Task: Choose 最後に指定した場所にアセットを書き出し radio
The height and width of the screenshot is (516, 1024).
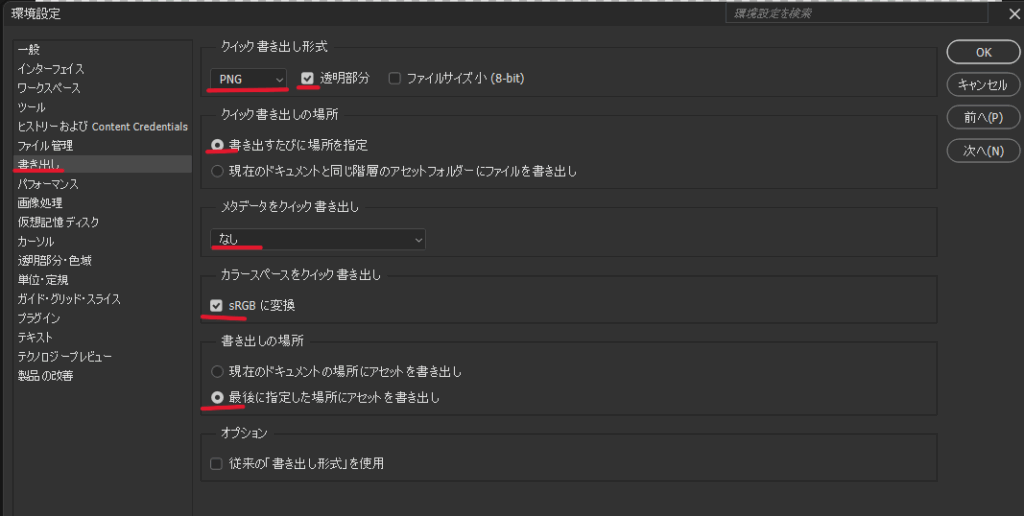Action: coord(217,397)
